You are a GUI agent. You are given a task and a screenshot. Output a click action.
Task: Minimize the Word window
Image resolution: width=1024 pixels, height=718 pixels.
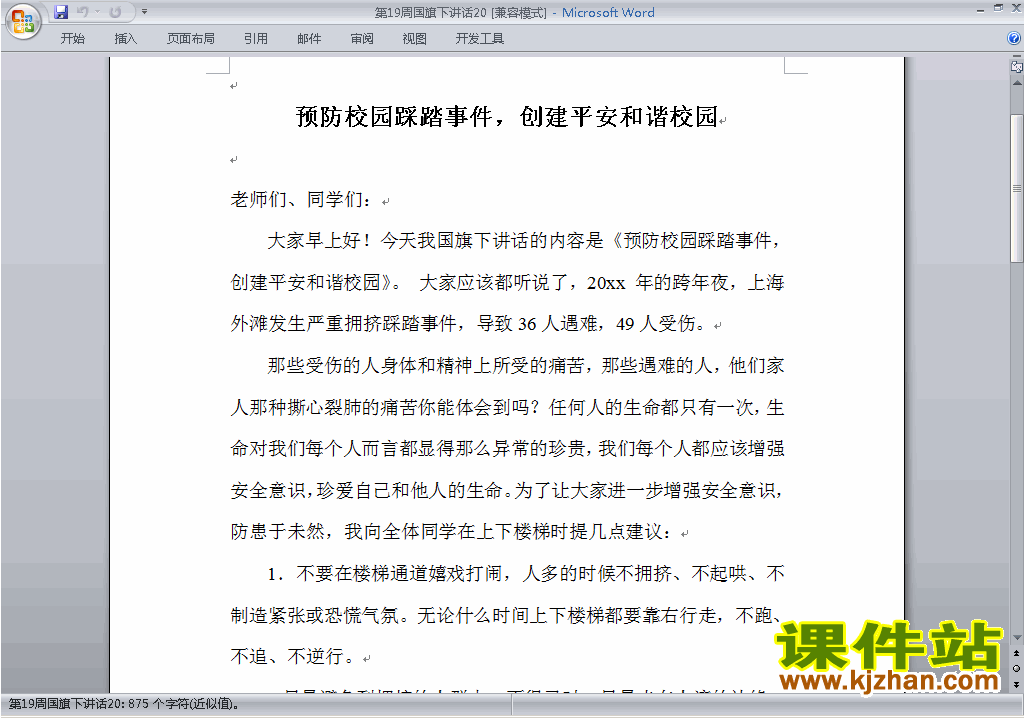[980, 8]
